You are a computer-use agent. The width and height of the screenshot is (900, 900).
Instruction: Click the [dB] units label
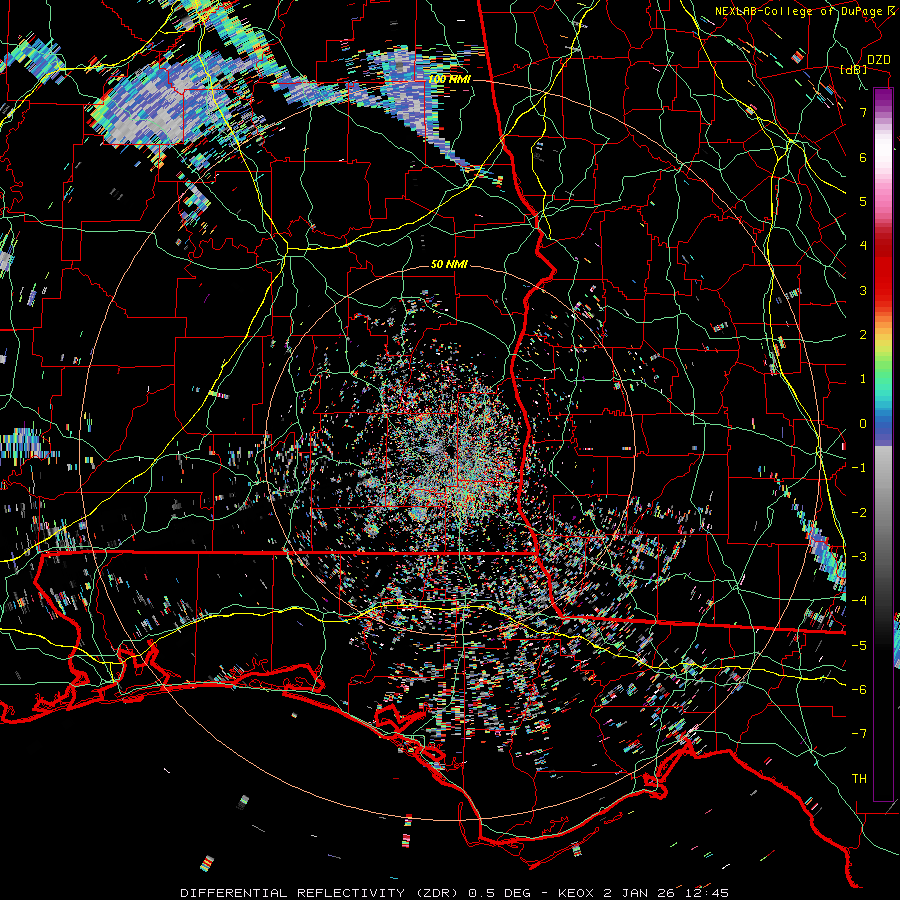(x=854, y=70)
